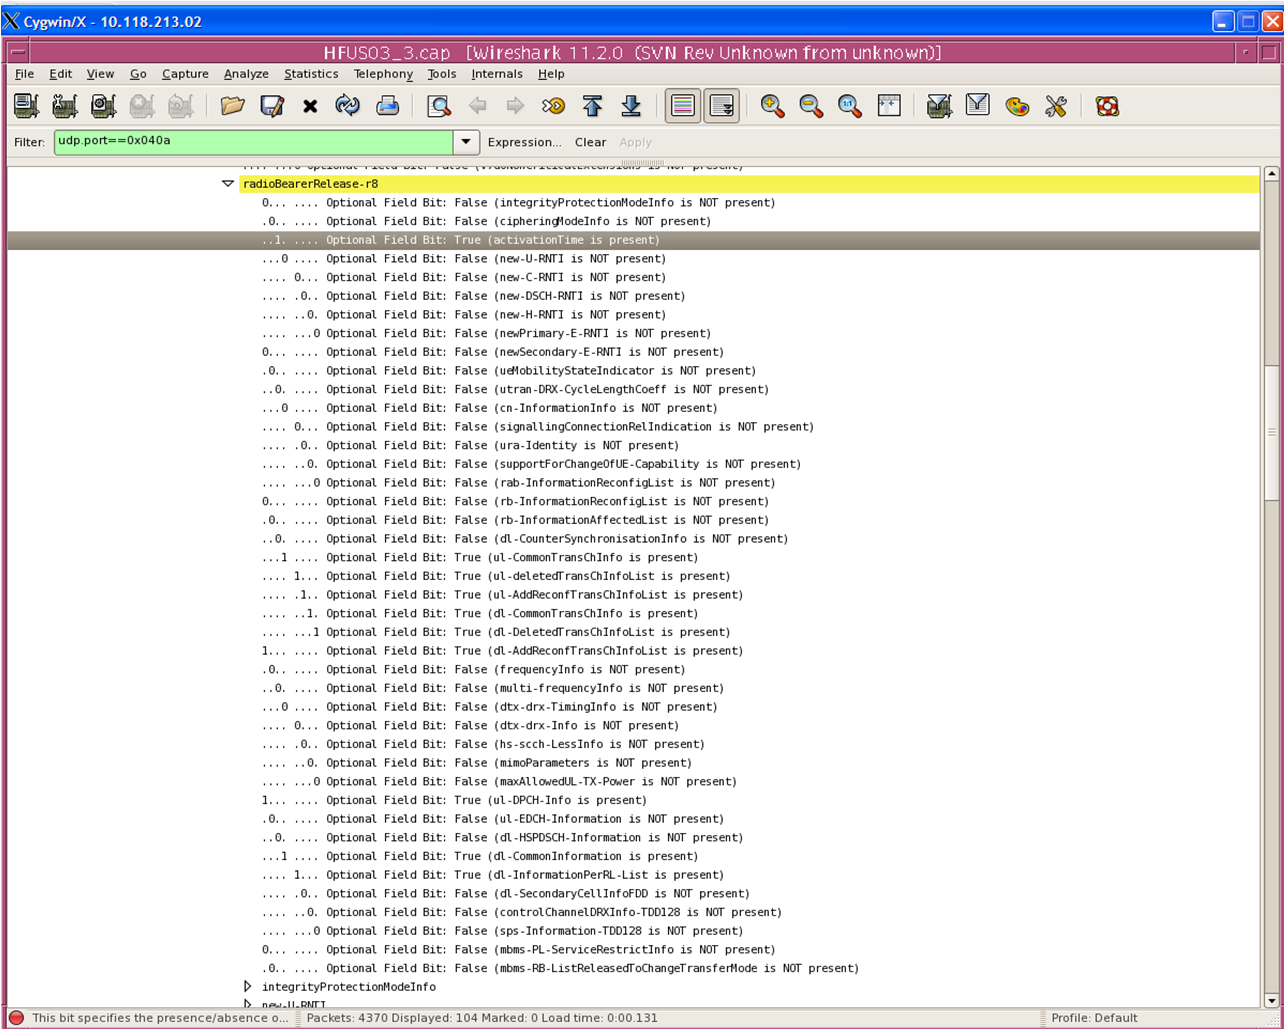Open the filter history dropdown arrow

466,142
